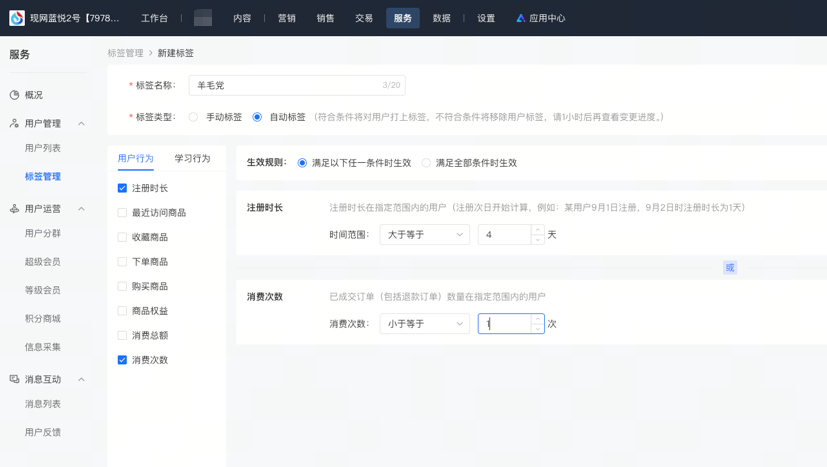Increase the 注册时长 days stepper
Viewport: 827px width, 467px height.
[x=537, y=230]
